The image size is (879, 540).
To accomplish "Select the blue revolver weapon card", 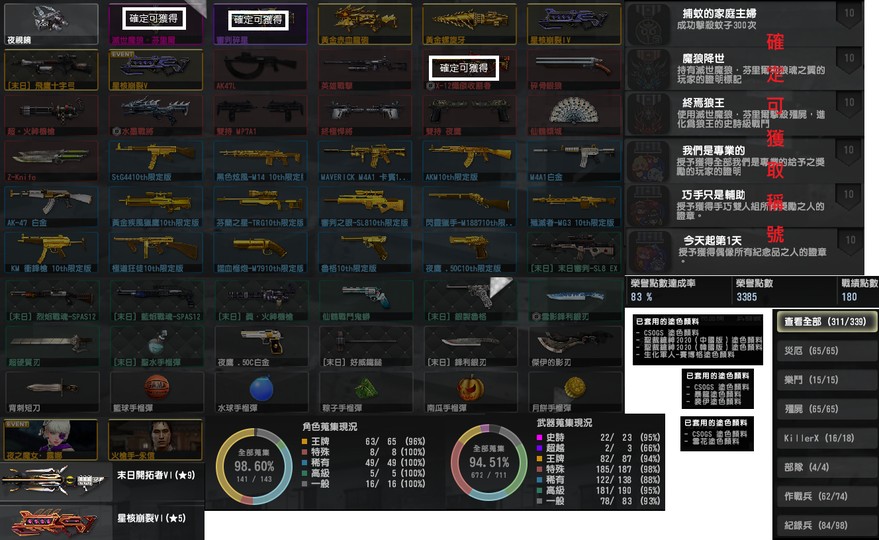I will (x=365, y=301).
